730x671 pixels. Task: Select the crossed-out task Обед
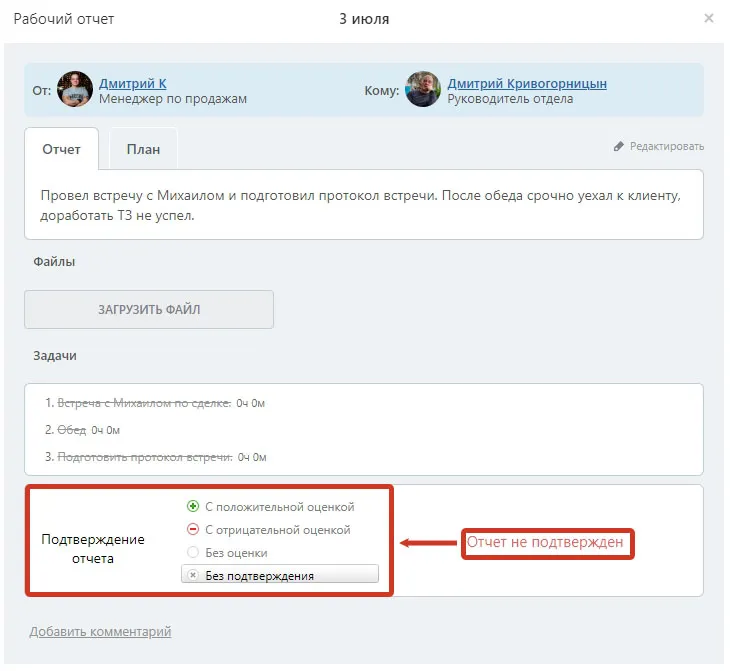pyautogui.click(x=72, y=430)
